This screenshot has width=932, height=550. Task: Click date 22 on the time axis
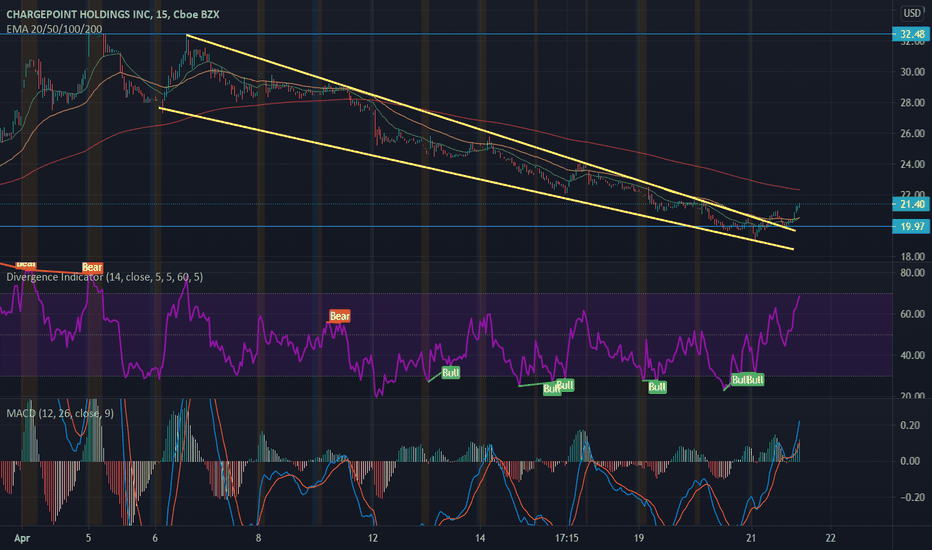(x=830, y=538)
